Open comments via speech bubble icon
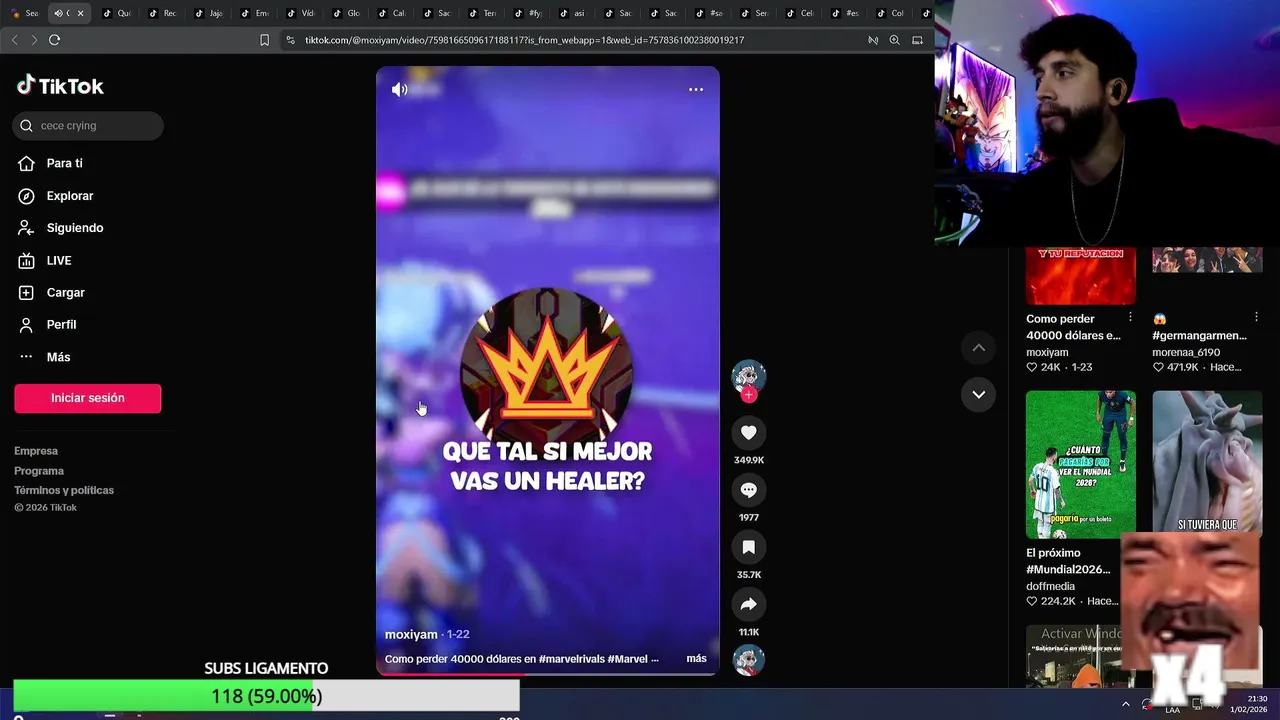 (x=748, y=490)
